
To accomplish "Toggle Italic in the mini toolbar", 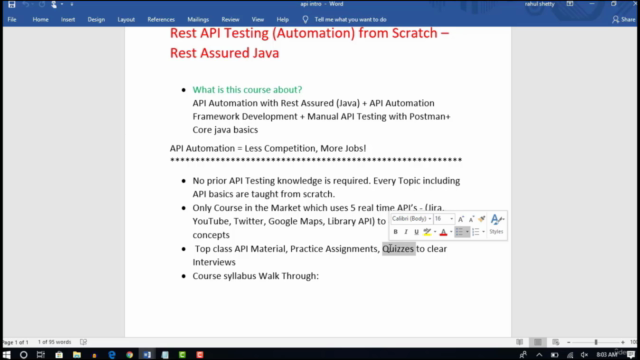I will pyautogui.click(x=406, y=232).
